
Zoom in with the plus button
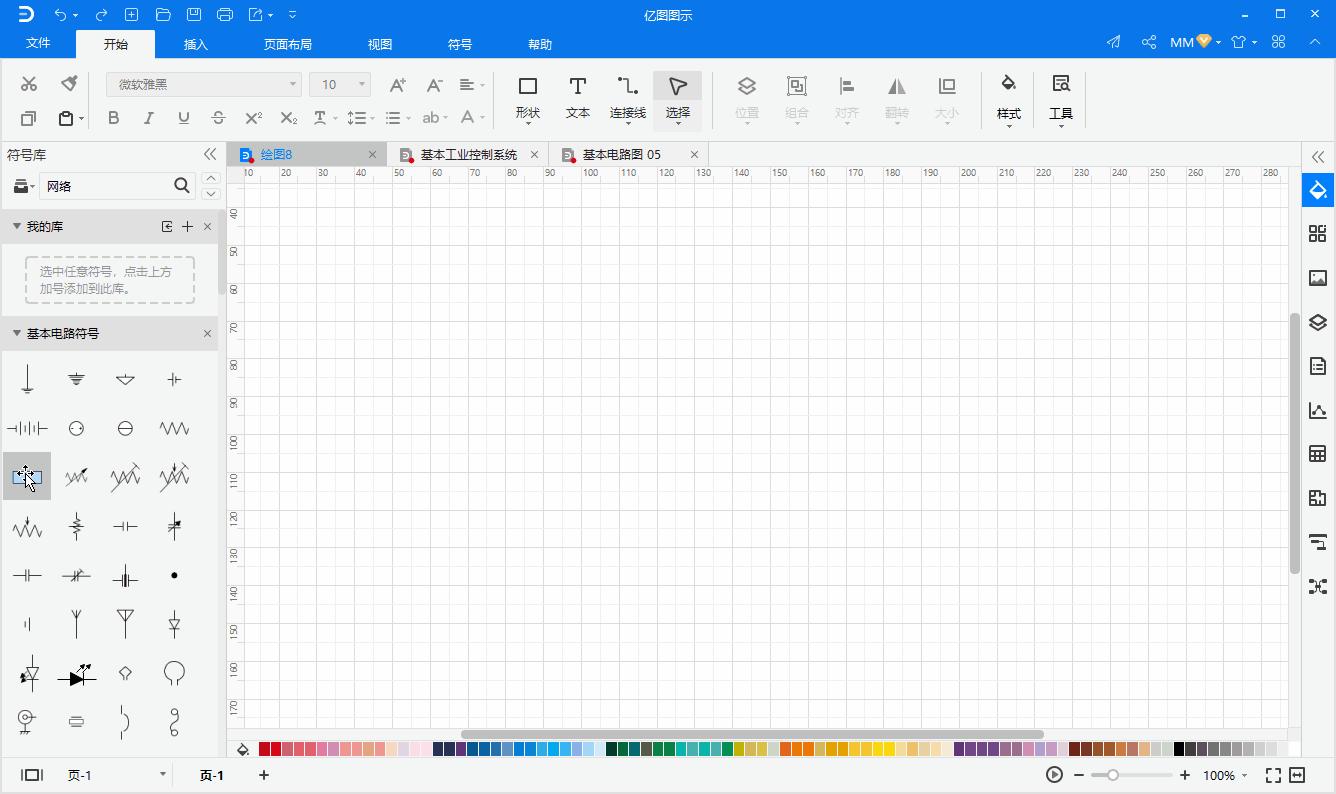tap(1185, 775)
